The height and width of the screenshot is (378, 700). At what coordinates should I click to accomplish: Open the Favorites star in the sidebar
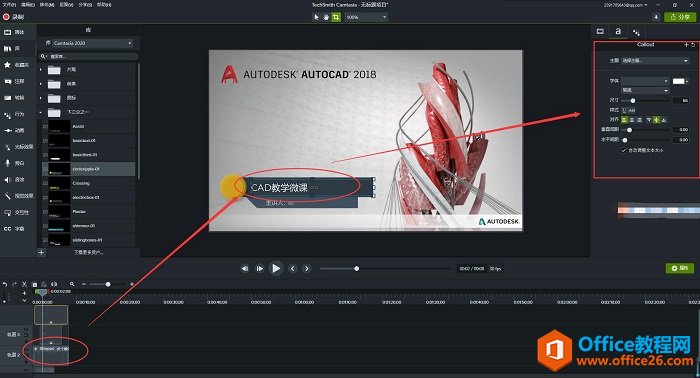[x=7, y=65]
